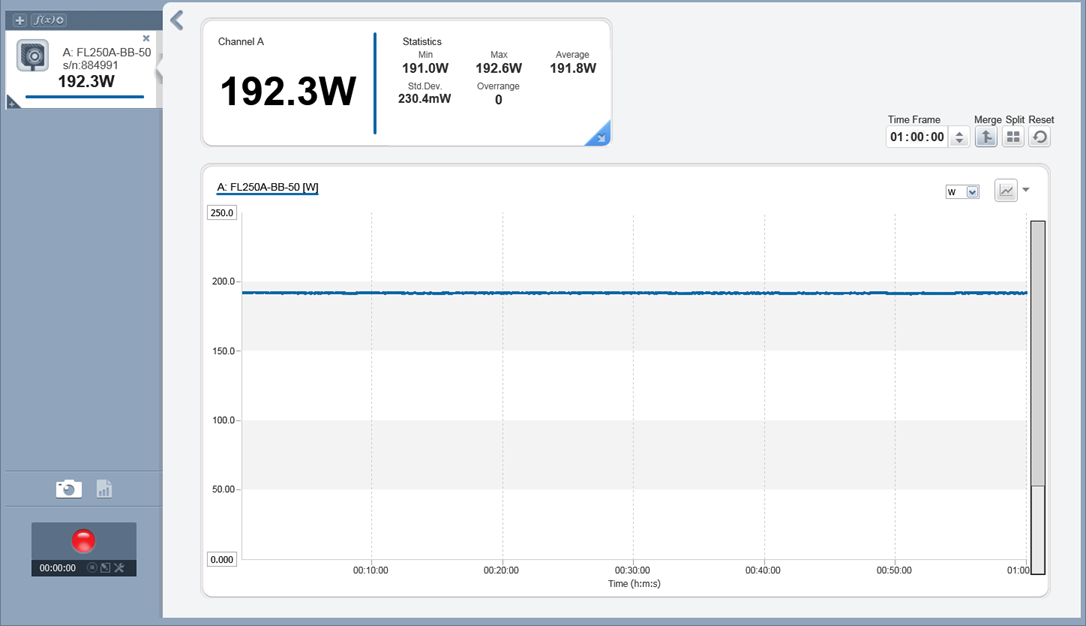Open the f(x) math channel button

[x=49, y=20]
